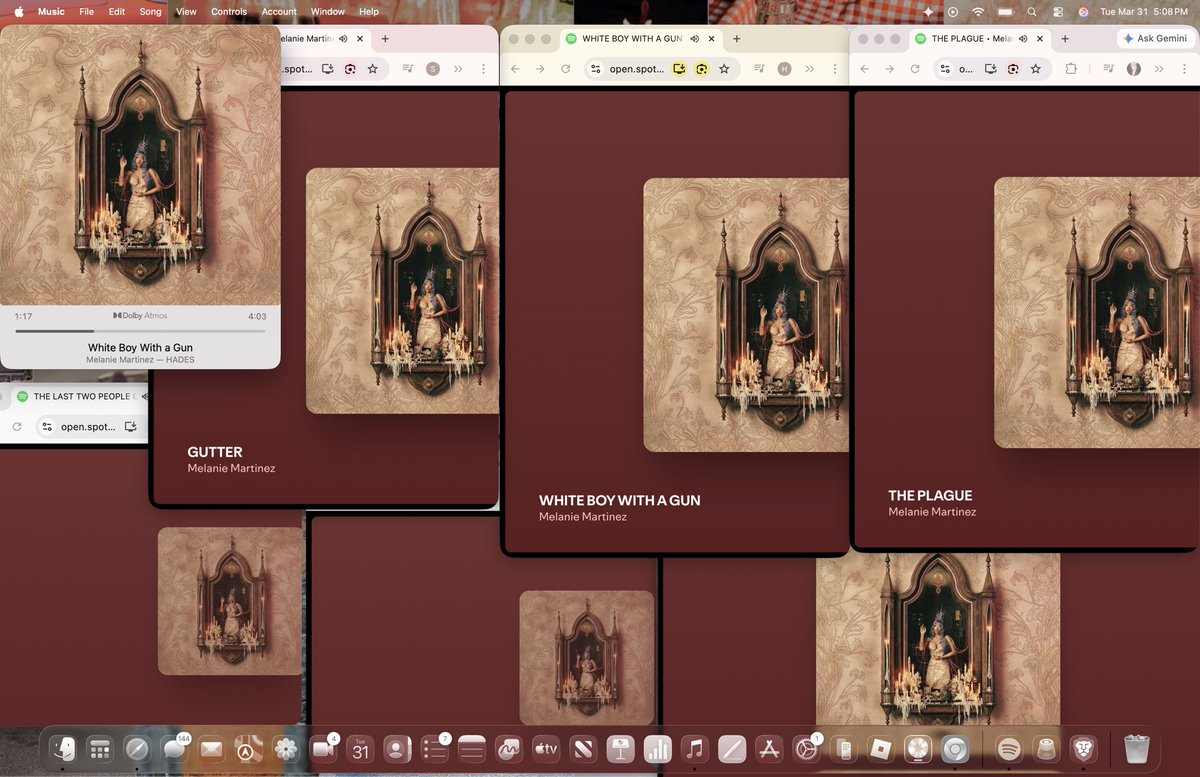Bookmark the GUTTER page with star

[x=373, y=69]
